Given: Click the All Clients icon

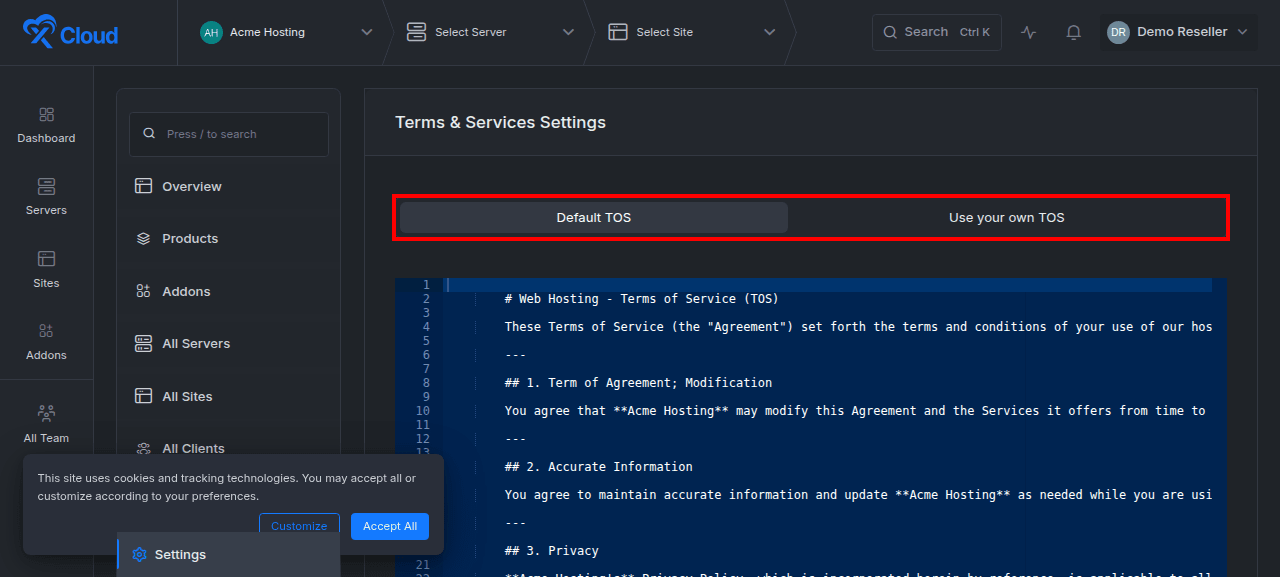Looking at the screenshot, I should pyautogui.click(x=144, y=448).
